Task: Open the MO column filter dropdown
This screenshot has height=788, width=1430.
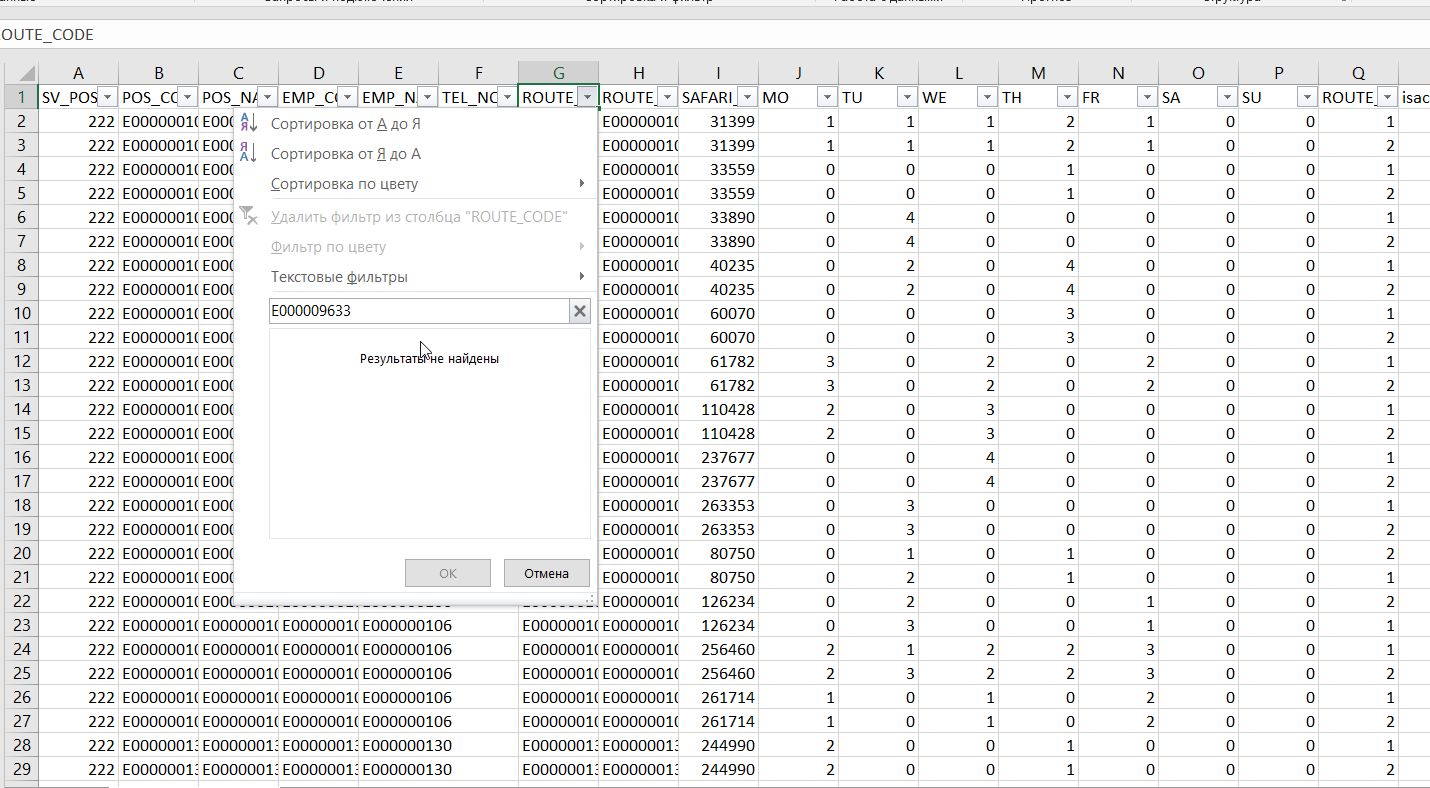Action: point(827,97)
